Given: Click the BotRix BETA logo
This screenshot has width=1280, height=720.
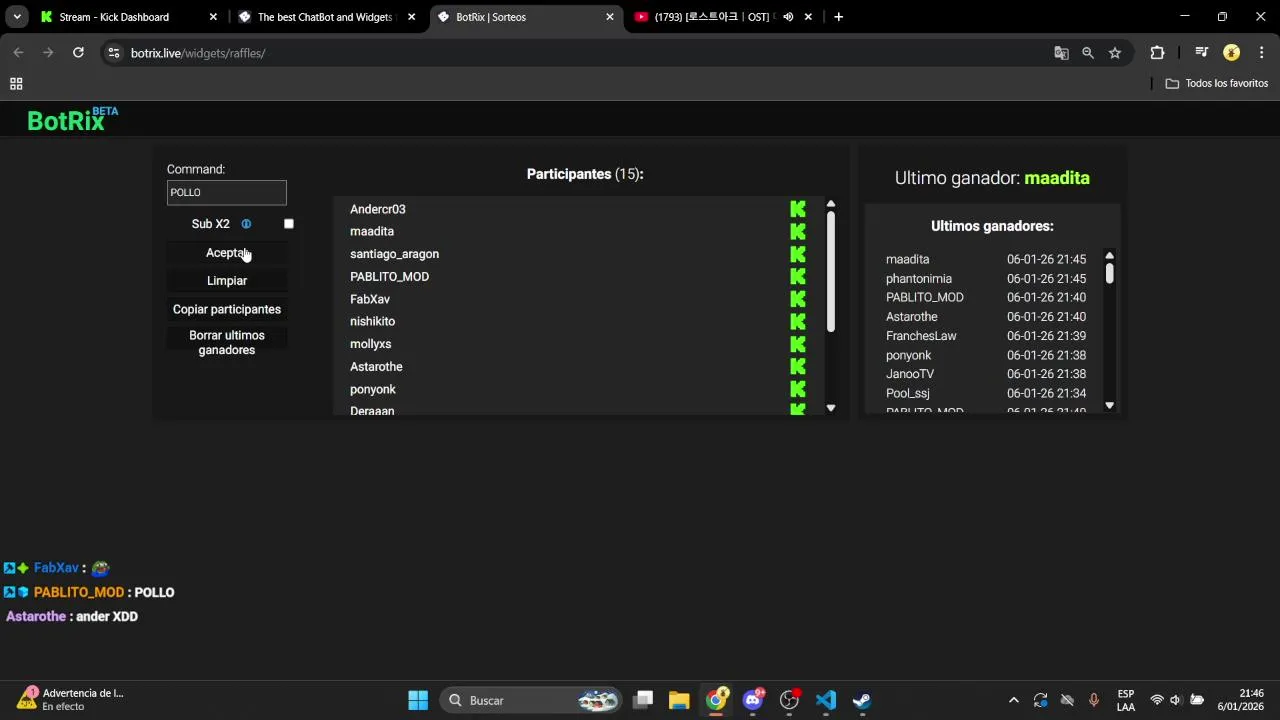Looking at the screenshot, I should click(x=72, y=120).
